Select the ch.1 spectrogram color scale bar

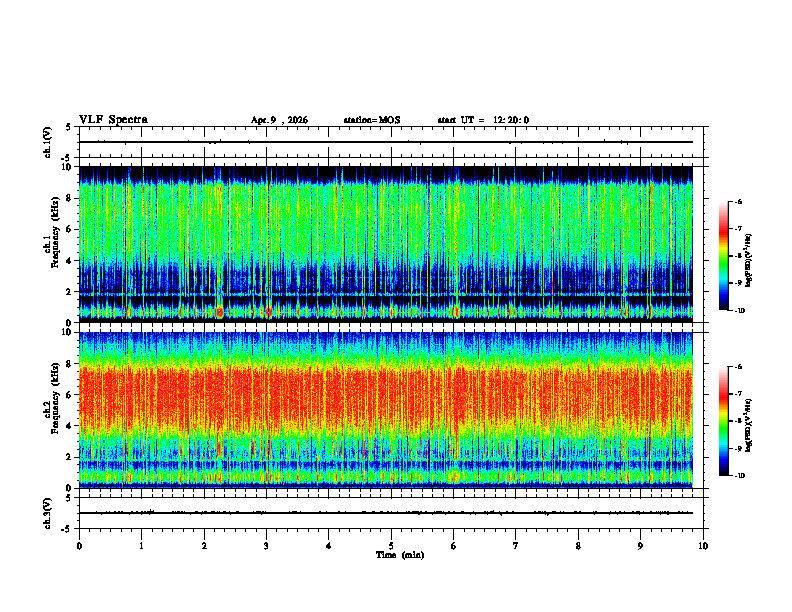pos(723,256)
